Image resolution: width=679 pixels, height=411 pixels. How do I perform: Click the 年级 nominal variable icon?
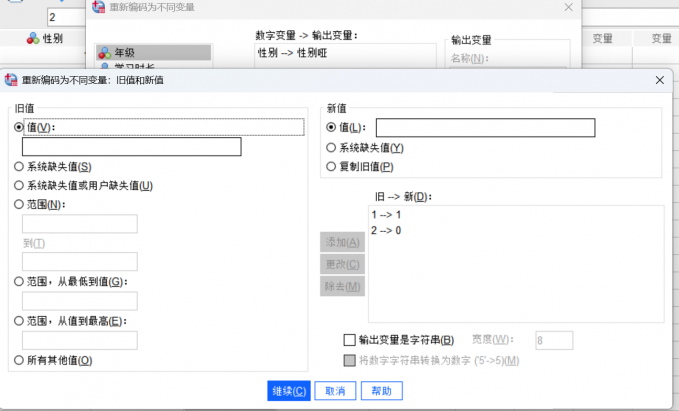[x=104, y=53]
